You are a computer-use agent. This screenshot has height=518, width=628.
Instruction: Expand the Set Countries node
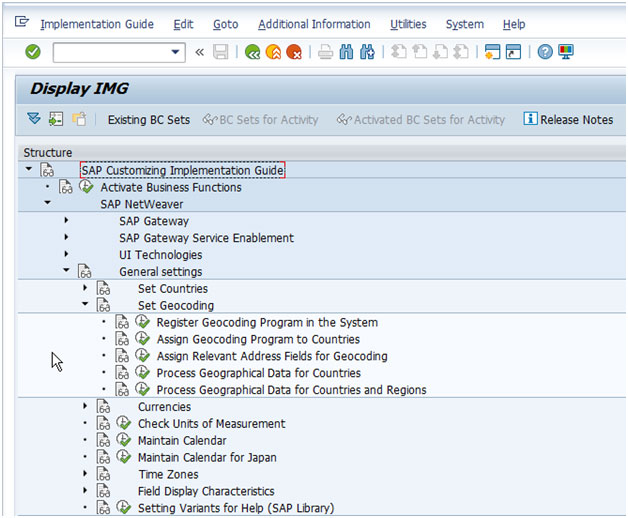pyautogui.click(x=85, y=288)
